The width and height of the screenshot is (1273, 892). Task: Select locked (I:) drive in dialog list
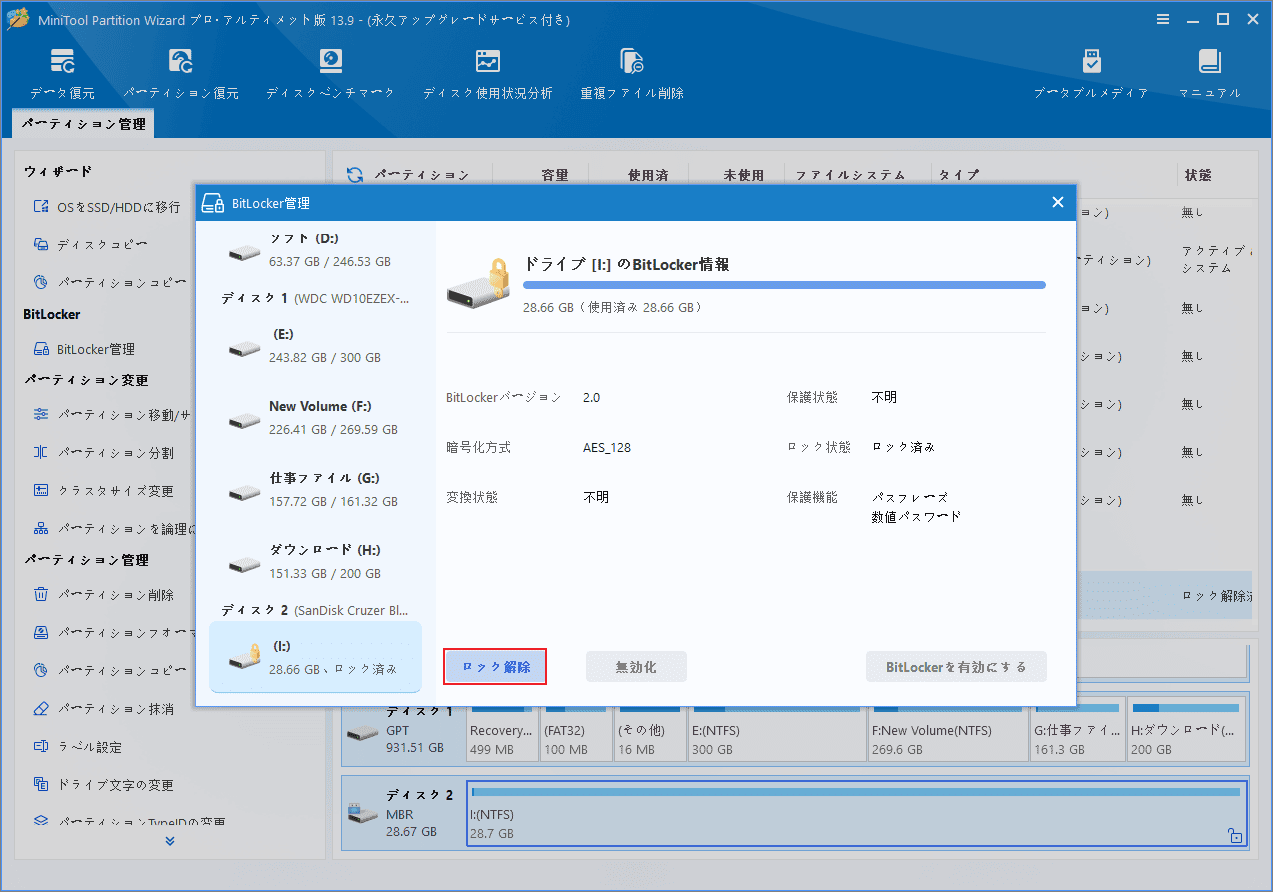click(315, 657)
